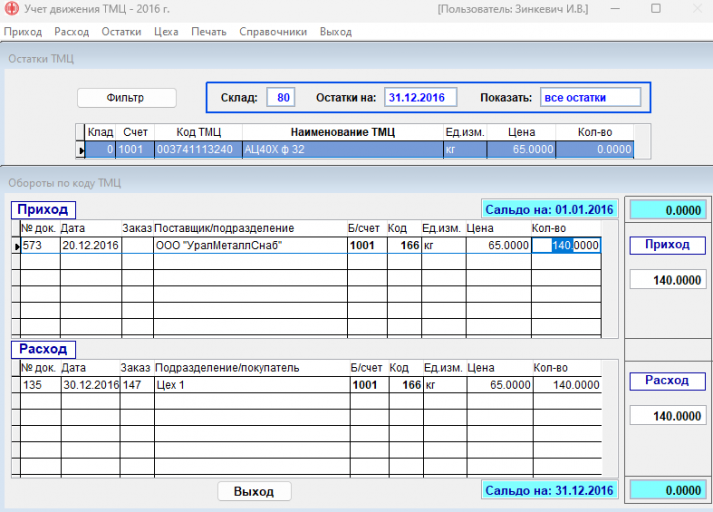The image size is (713, 512).
Task: Click the date cell 30.12.2016
Action: (91, 385)
